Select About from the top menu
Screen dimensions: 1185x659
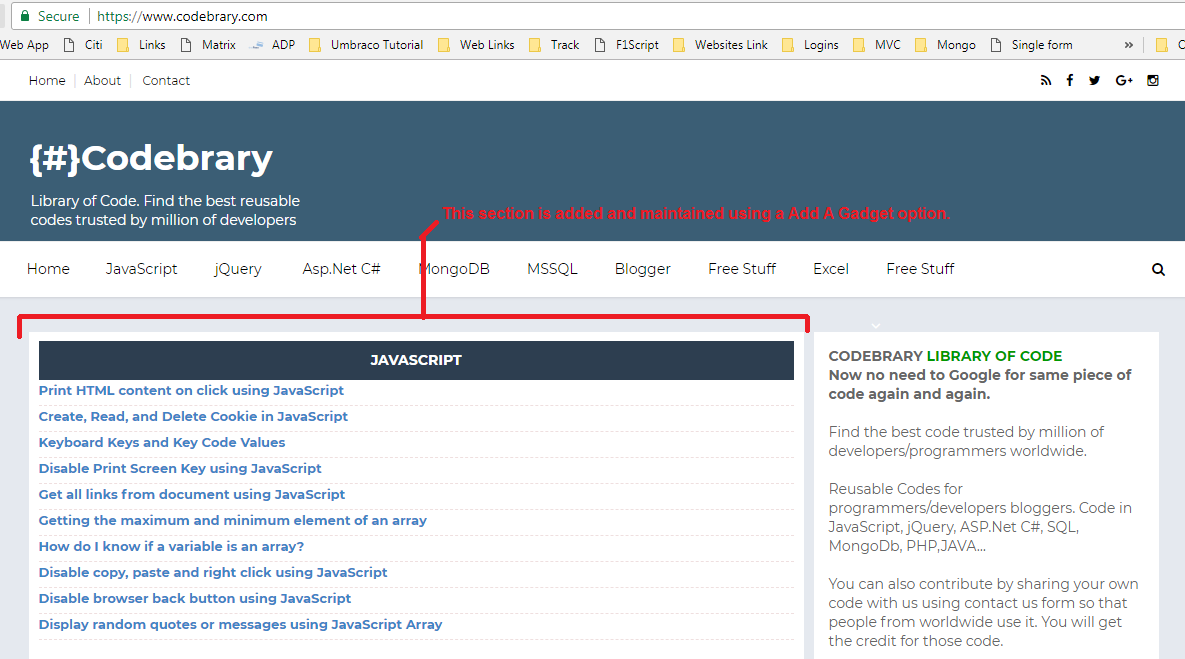(x=102, y=80)
